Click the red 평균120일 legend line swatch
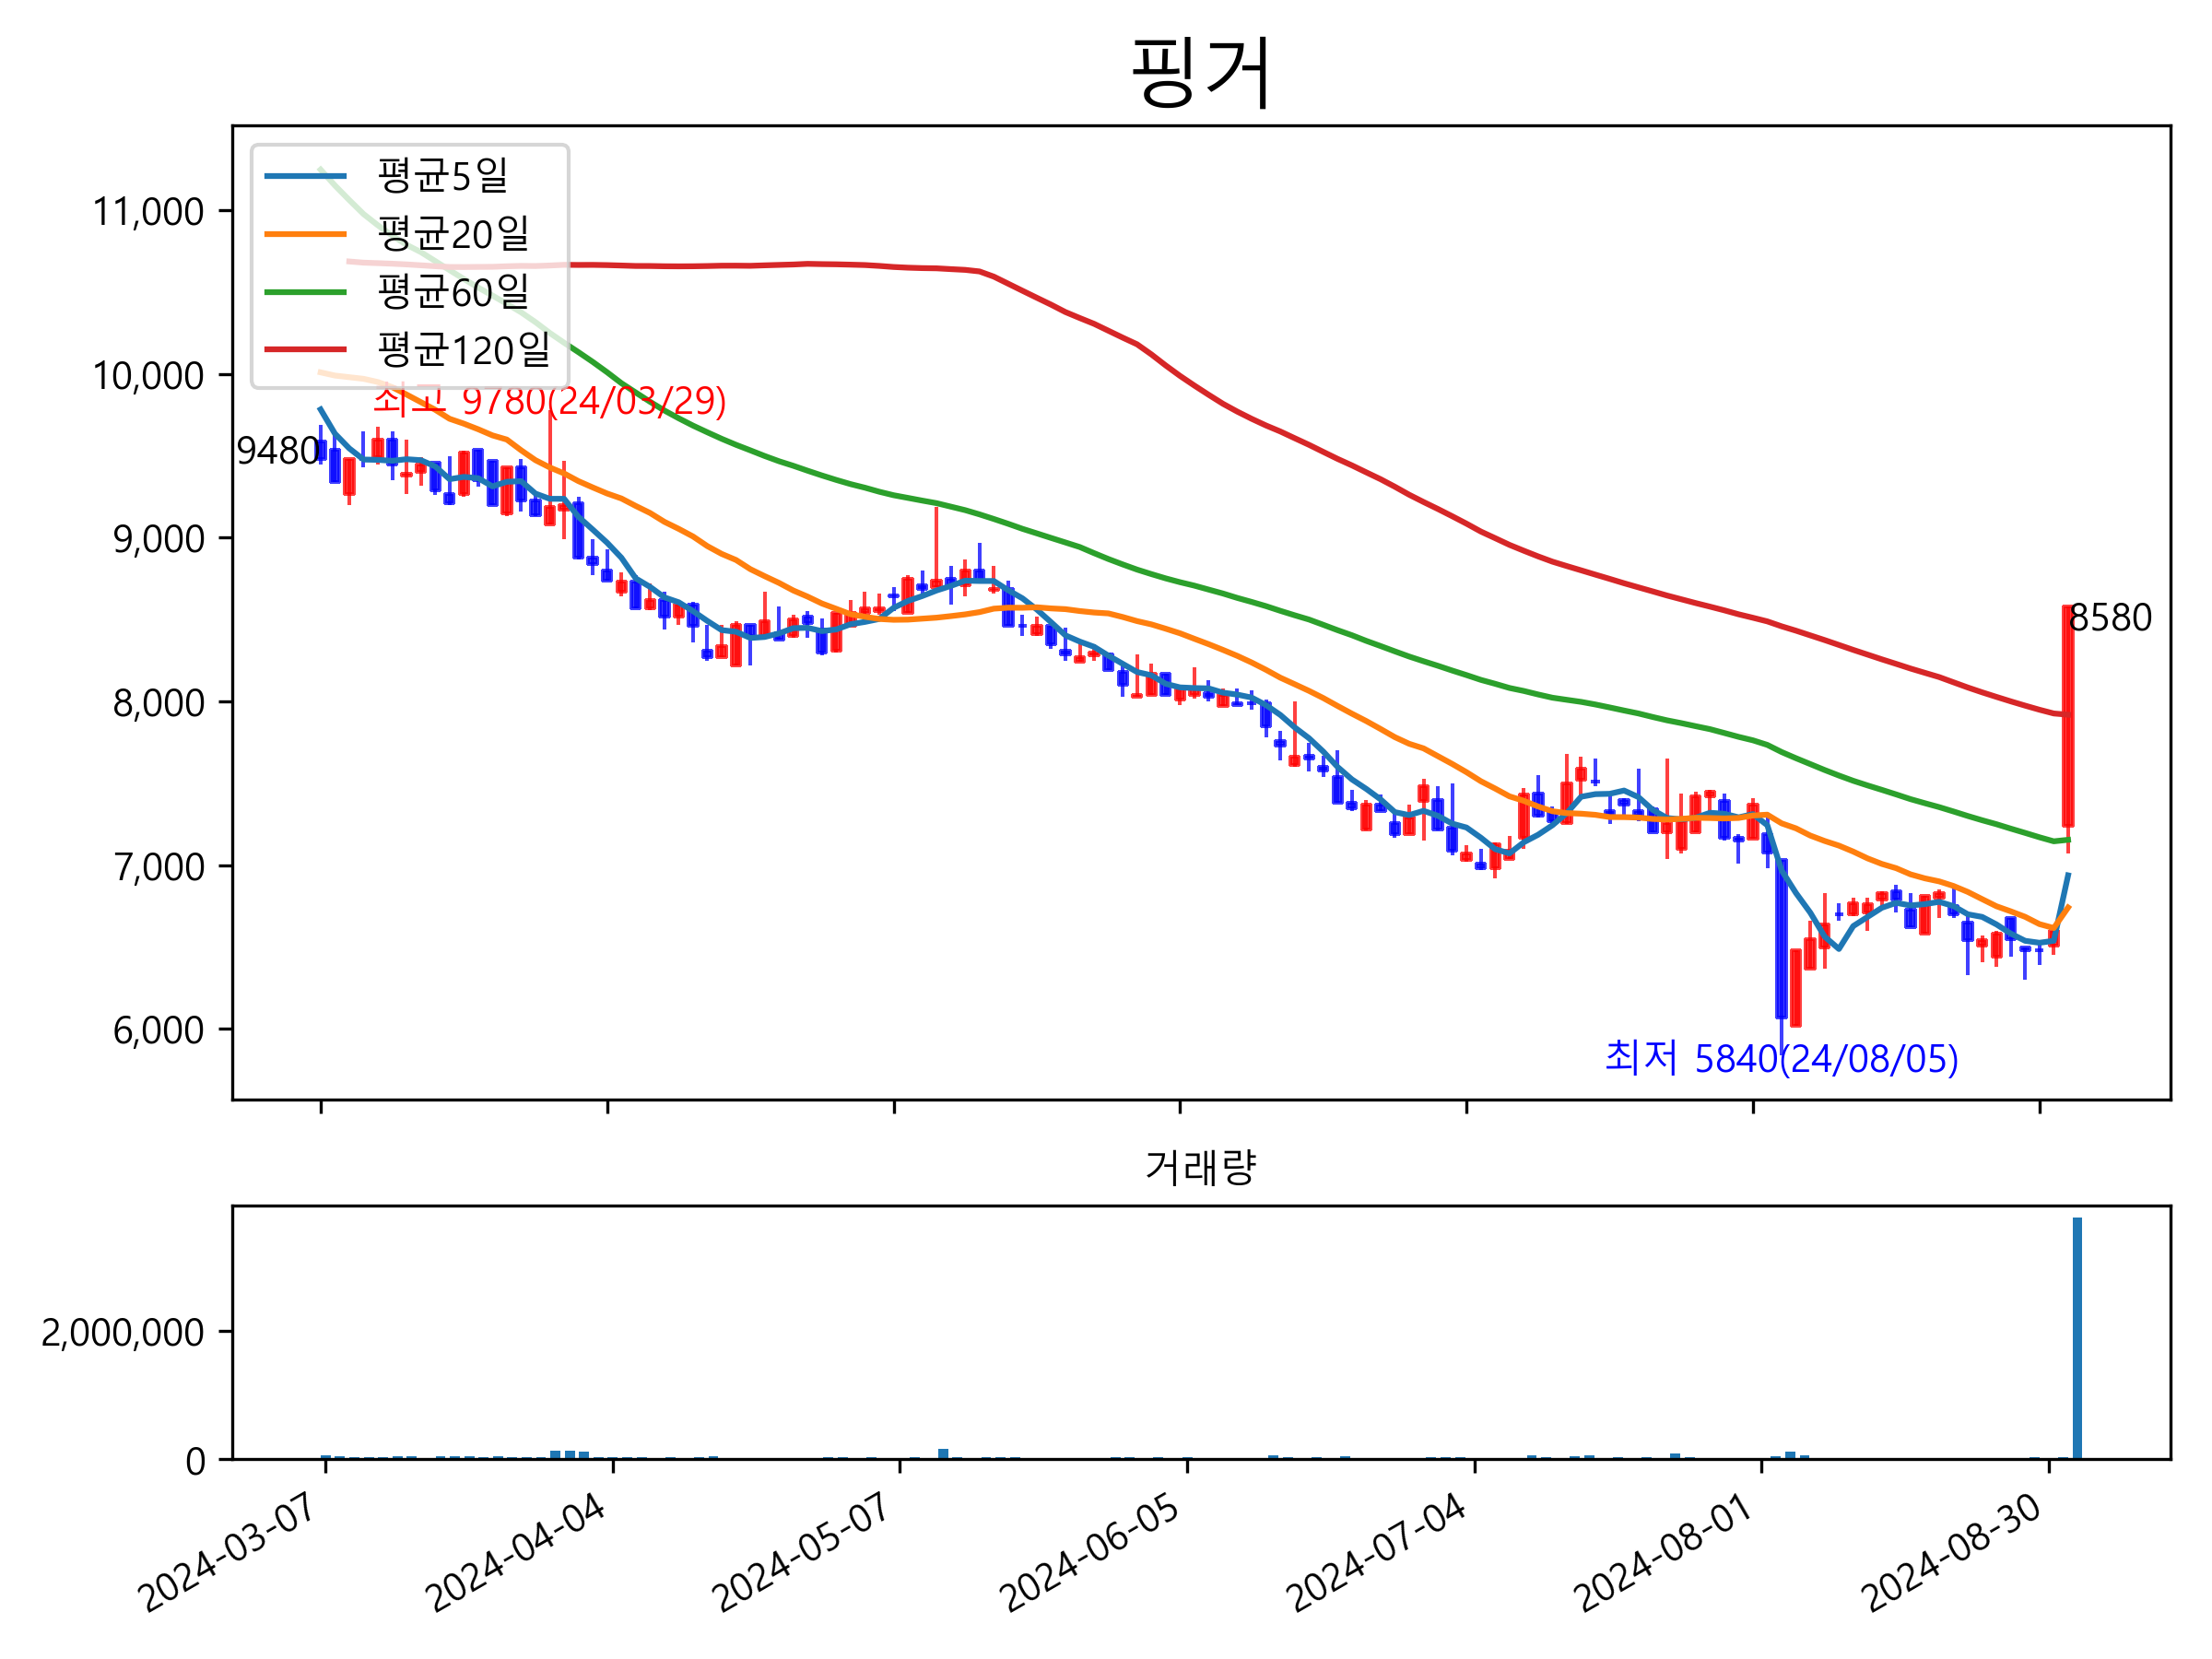This screenshot has height=1659, width=2212. click(x=305, y=350)
